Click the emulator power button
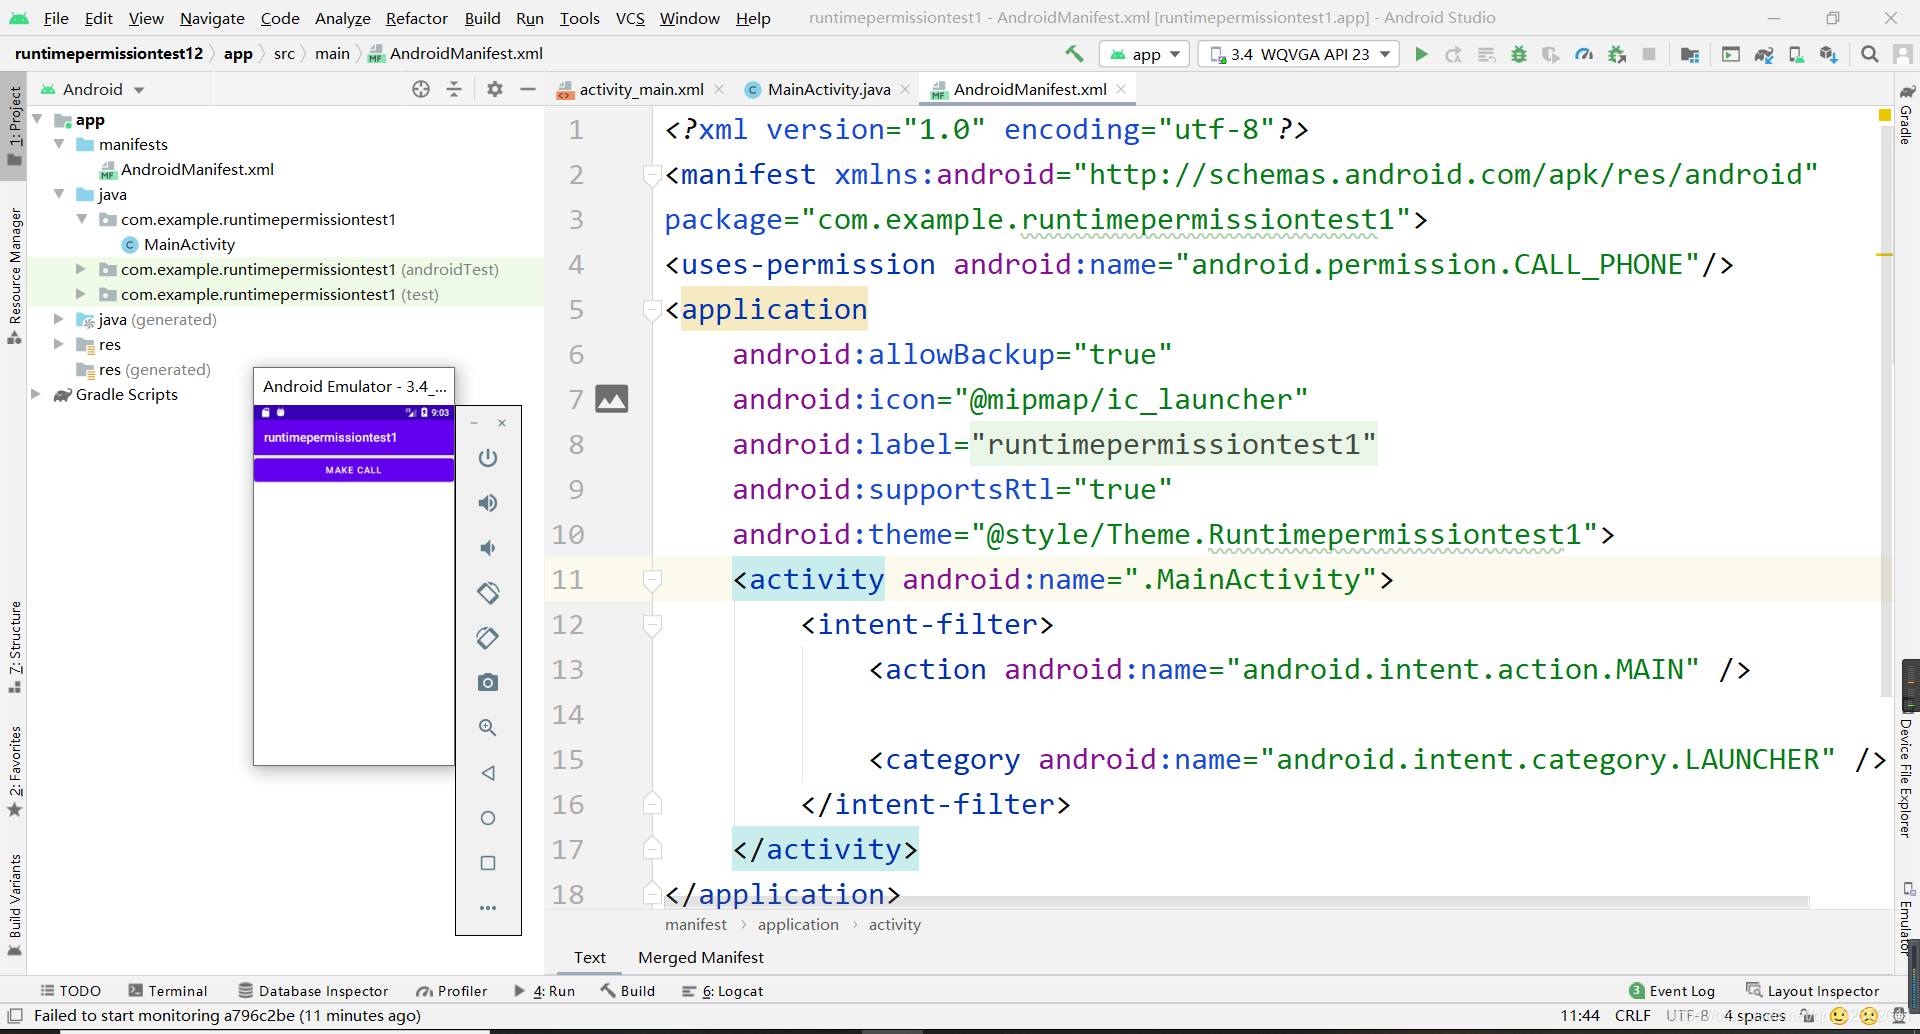 tap(488, 458)
